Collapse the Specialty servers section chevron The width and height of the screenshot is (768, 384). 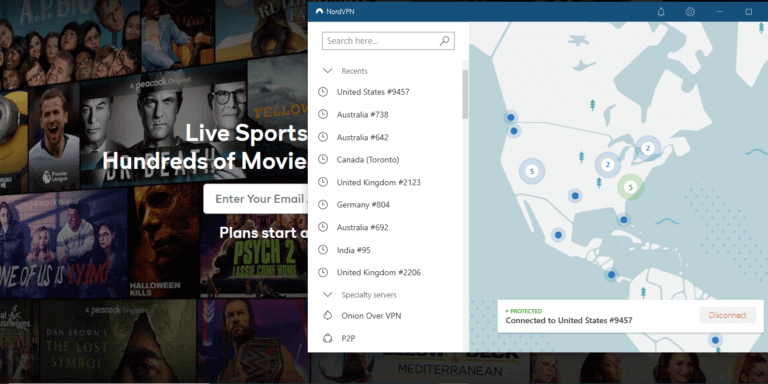[x=328, y=295]
